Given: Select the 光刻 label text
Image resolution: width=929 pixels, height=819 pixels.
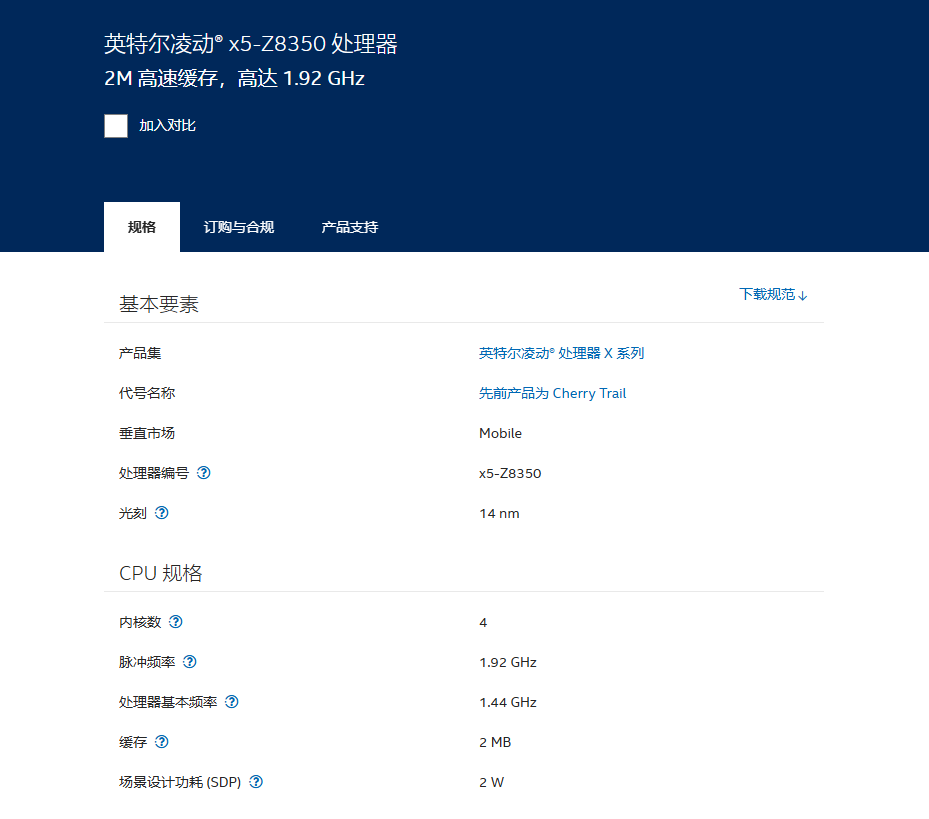Looking at the screenshot, I should point(133,513).
